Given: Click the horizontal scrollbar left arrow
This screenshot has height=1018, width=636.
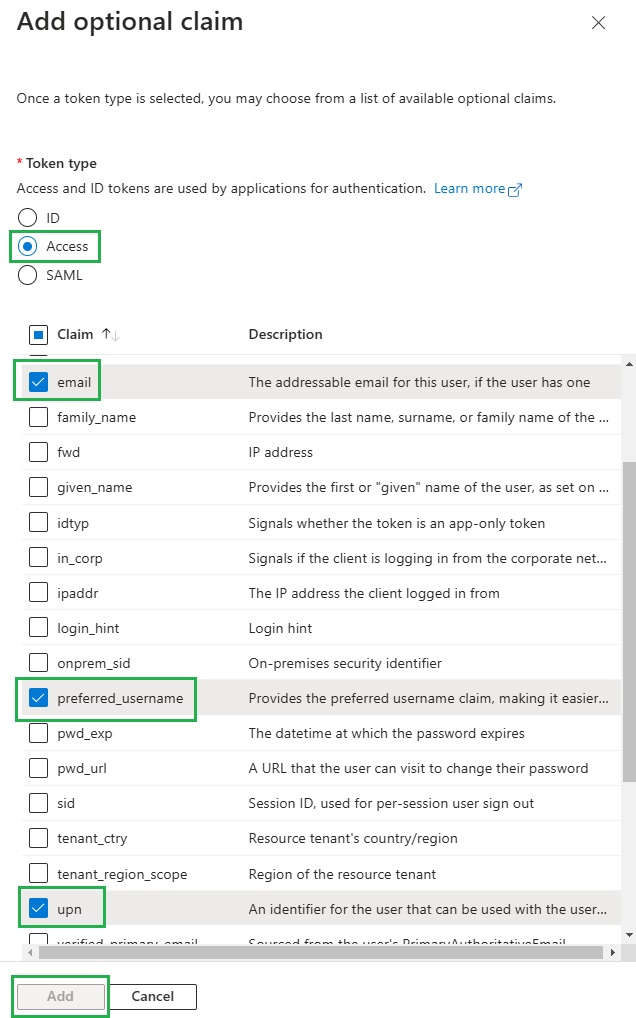Looking at the screenshot, I should click(x=30, y=952).
